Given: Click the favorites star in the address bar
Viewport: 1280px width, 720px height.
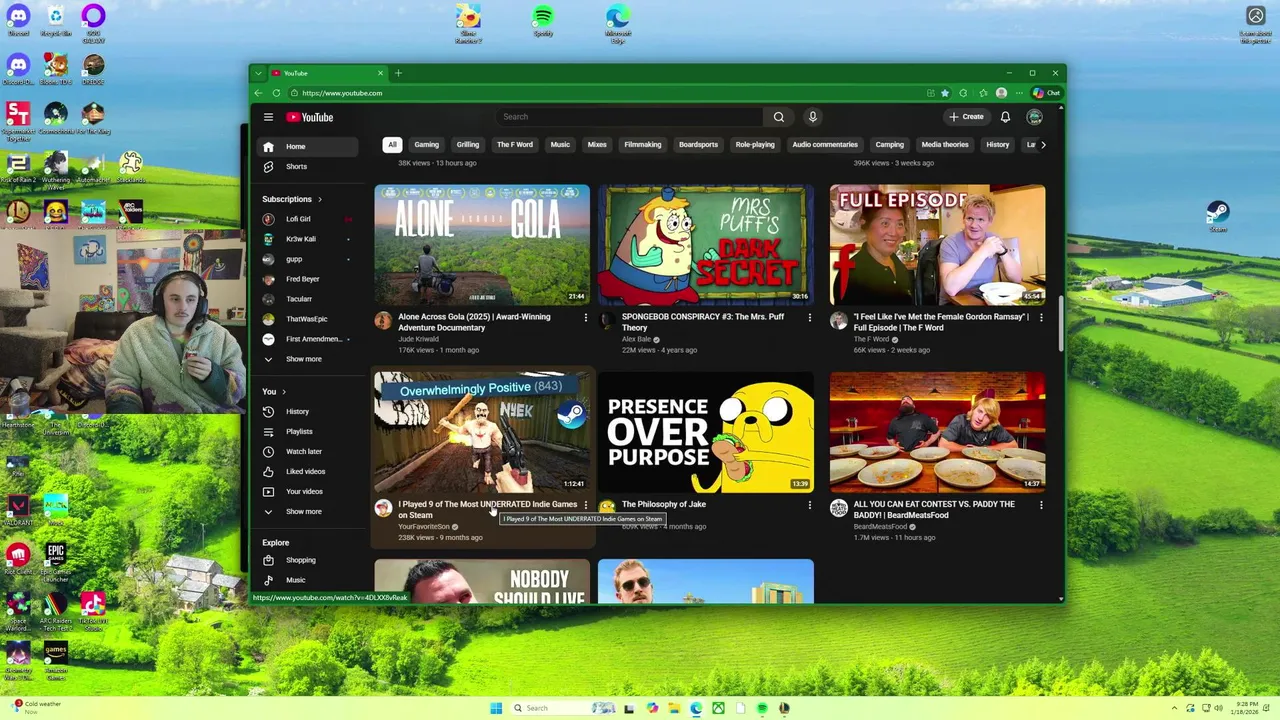Looking at the screenshot, I should point(945,93).
